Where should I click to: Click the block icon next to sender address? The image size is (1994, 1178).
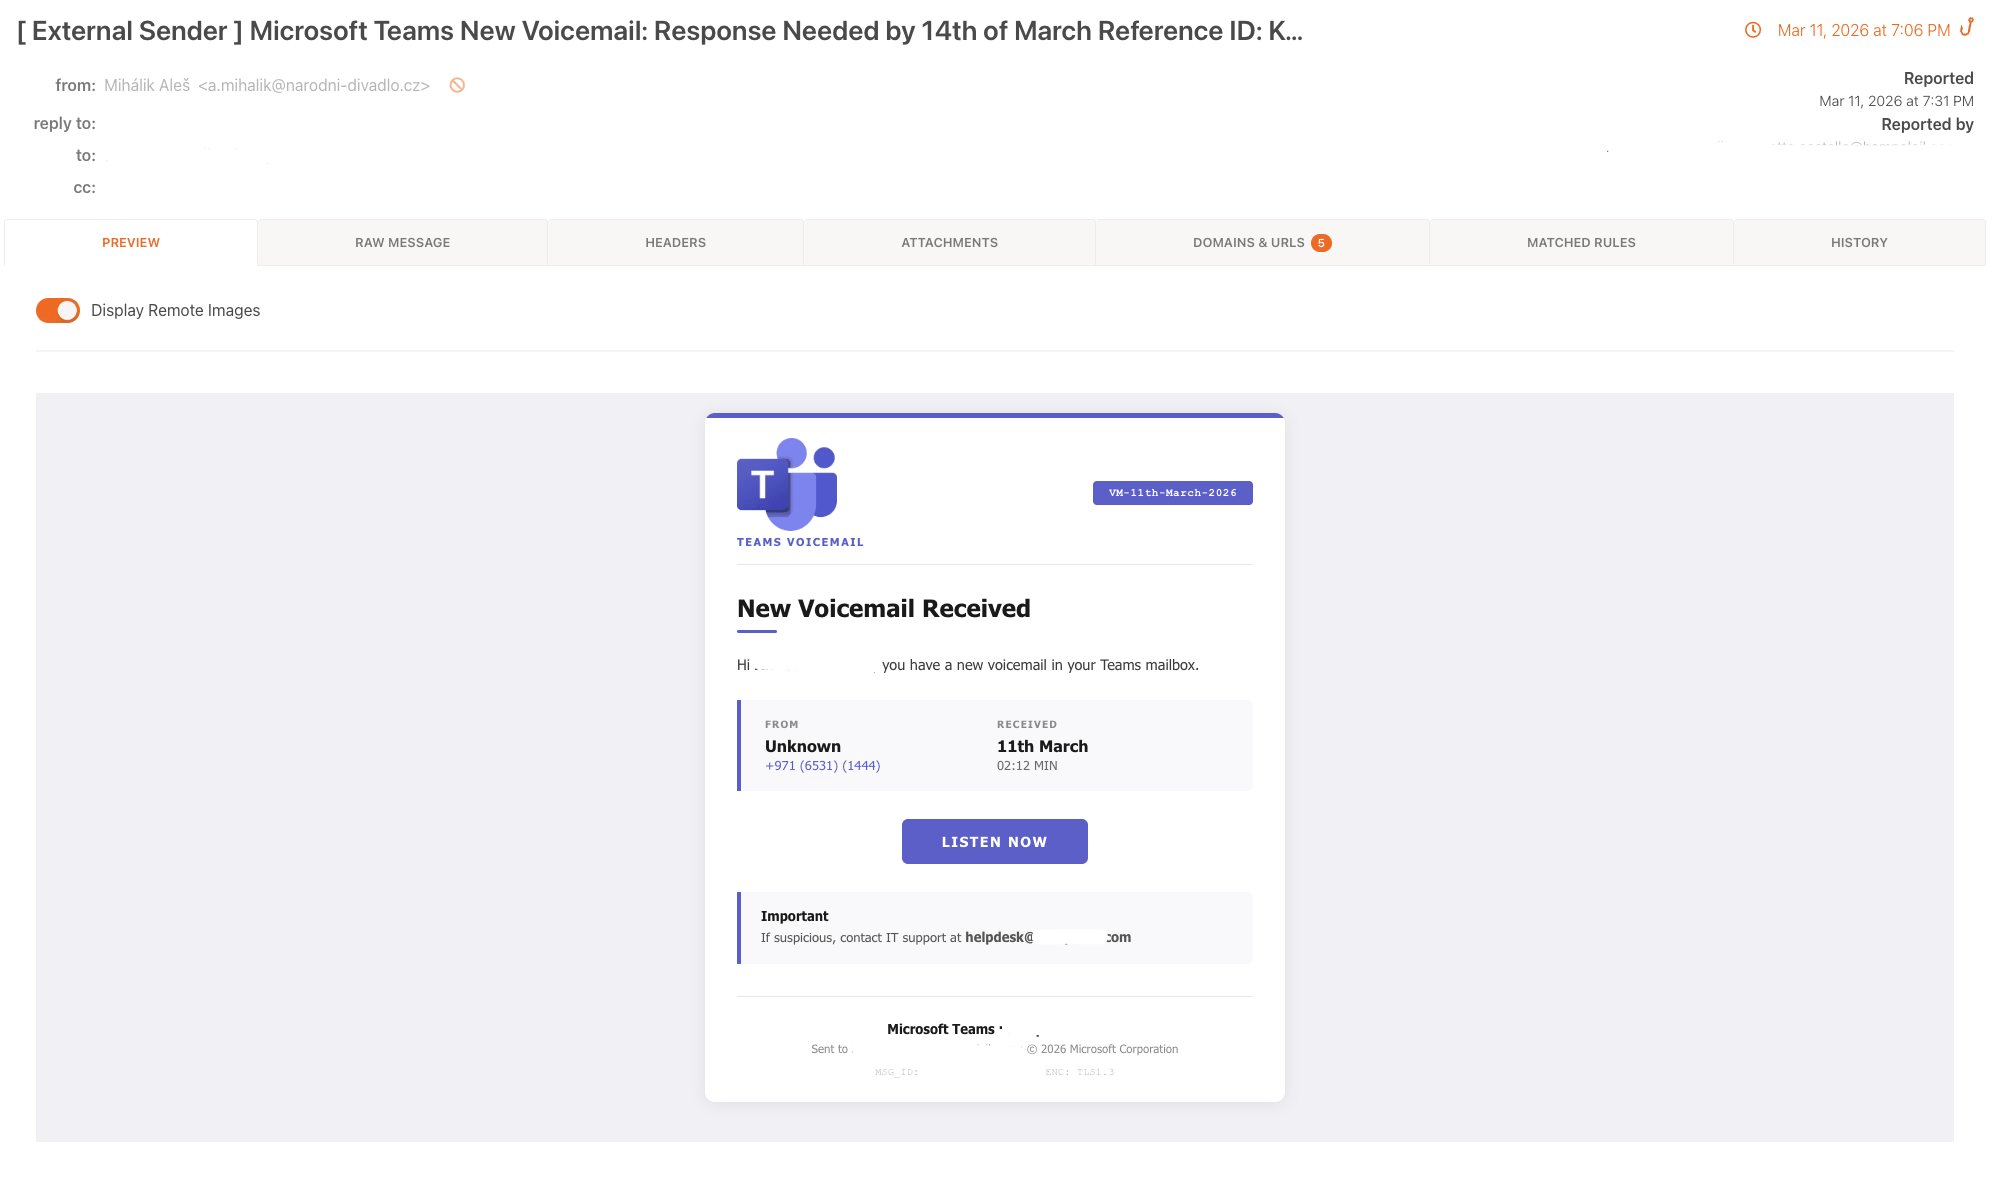pyautogui.click(x=457, y=85)
